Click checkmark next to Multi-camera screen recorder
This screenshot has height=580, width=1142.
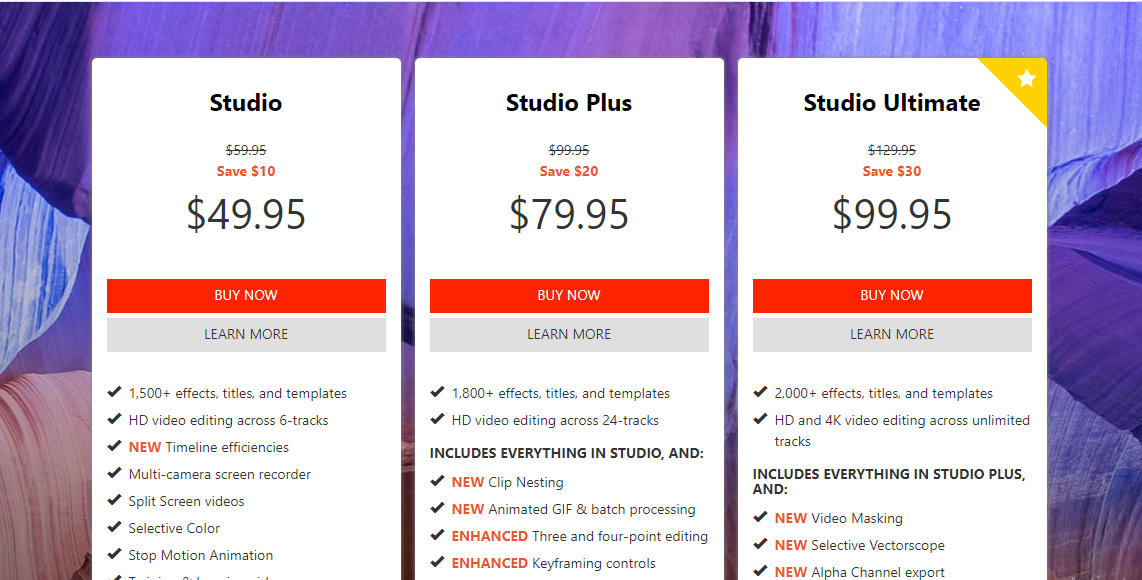tap(114, 474)
